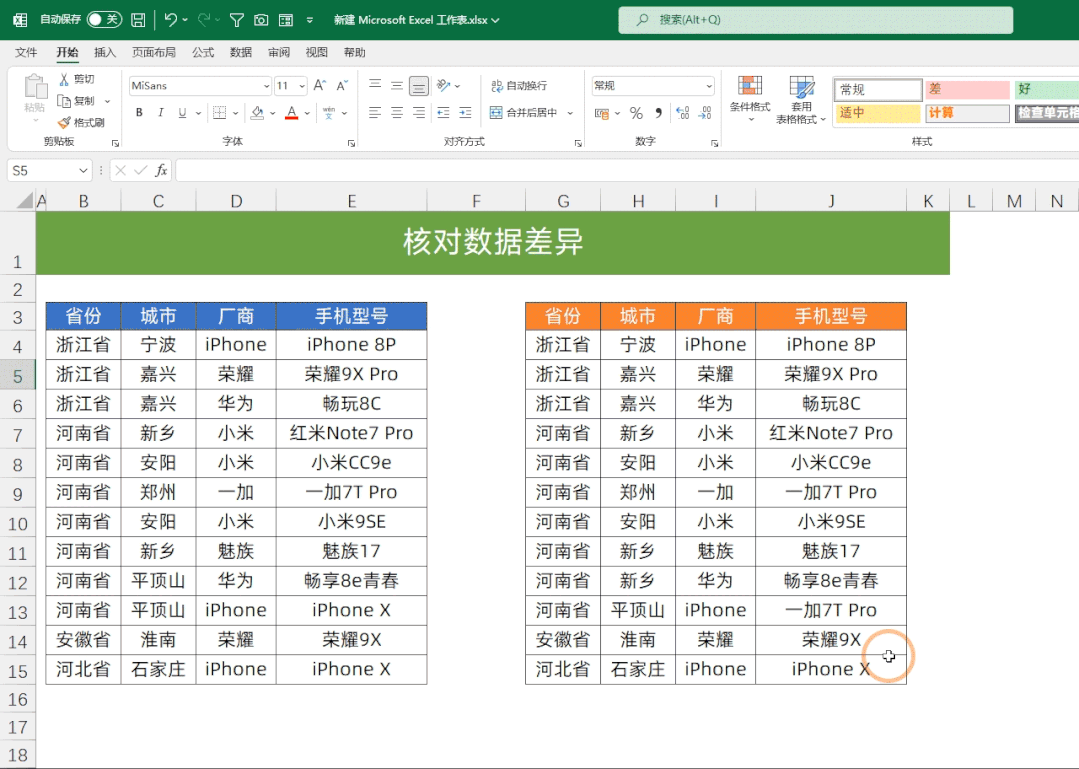
Task: Switch to the 视图 tab
Action: [x=317, y=52]
